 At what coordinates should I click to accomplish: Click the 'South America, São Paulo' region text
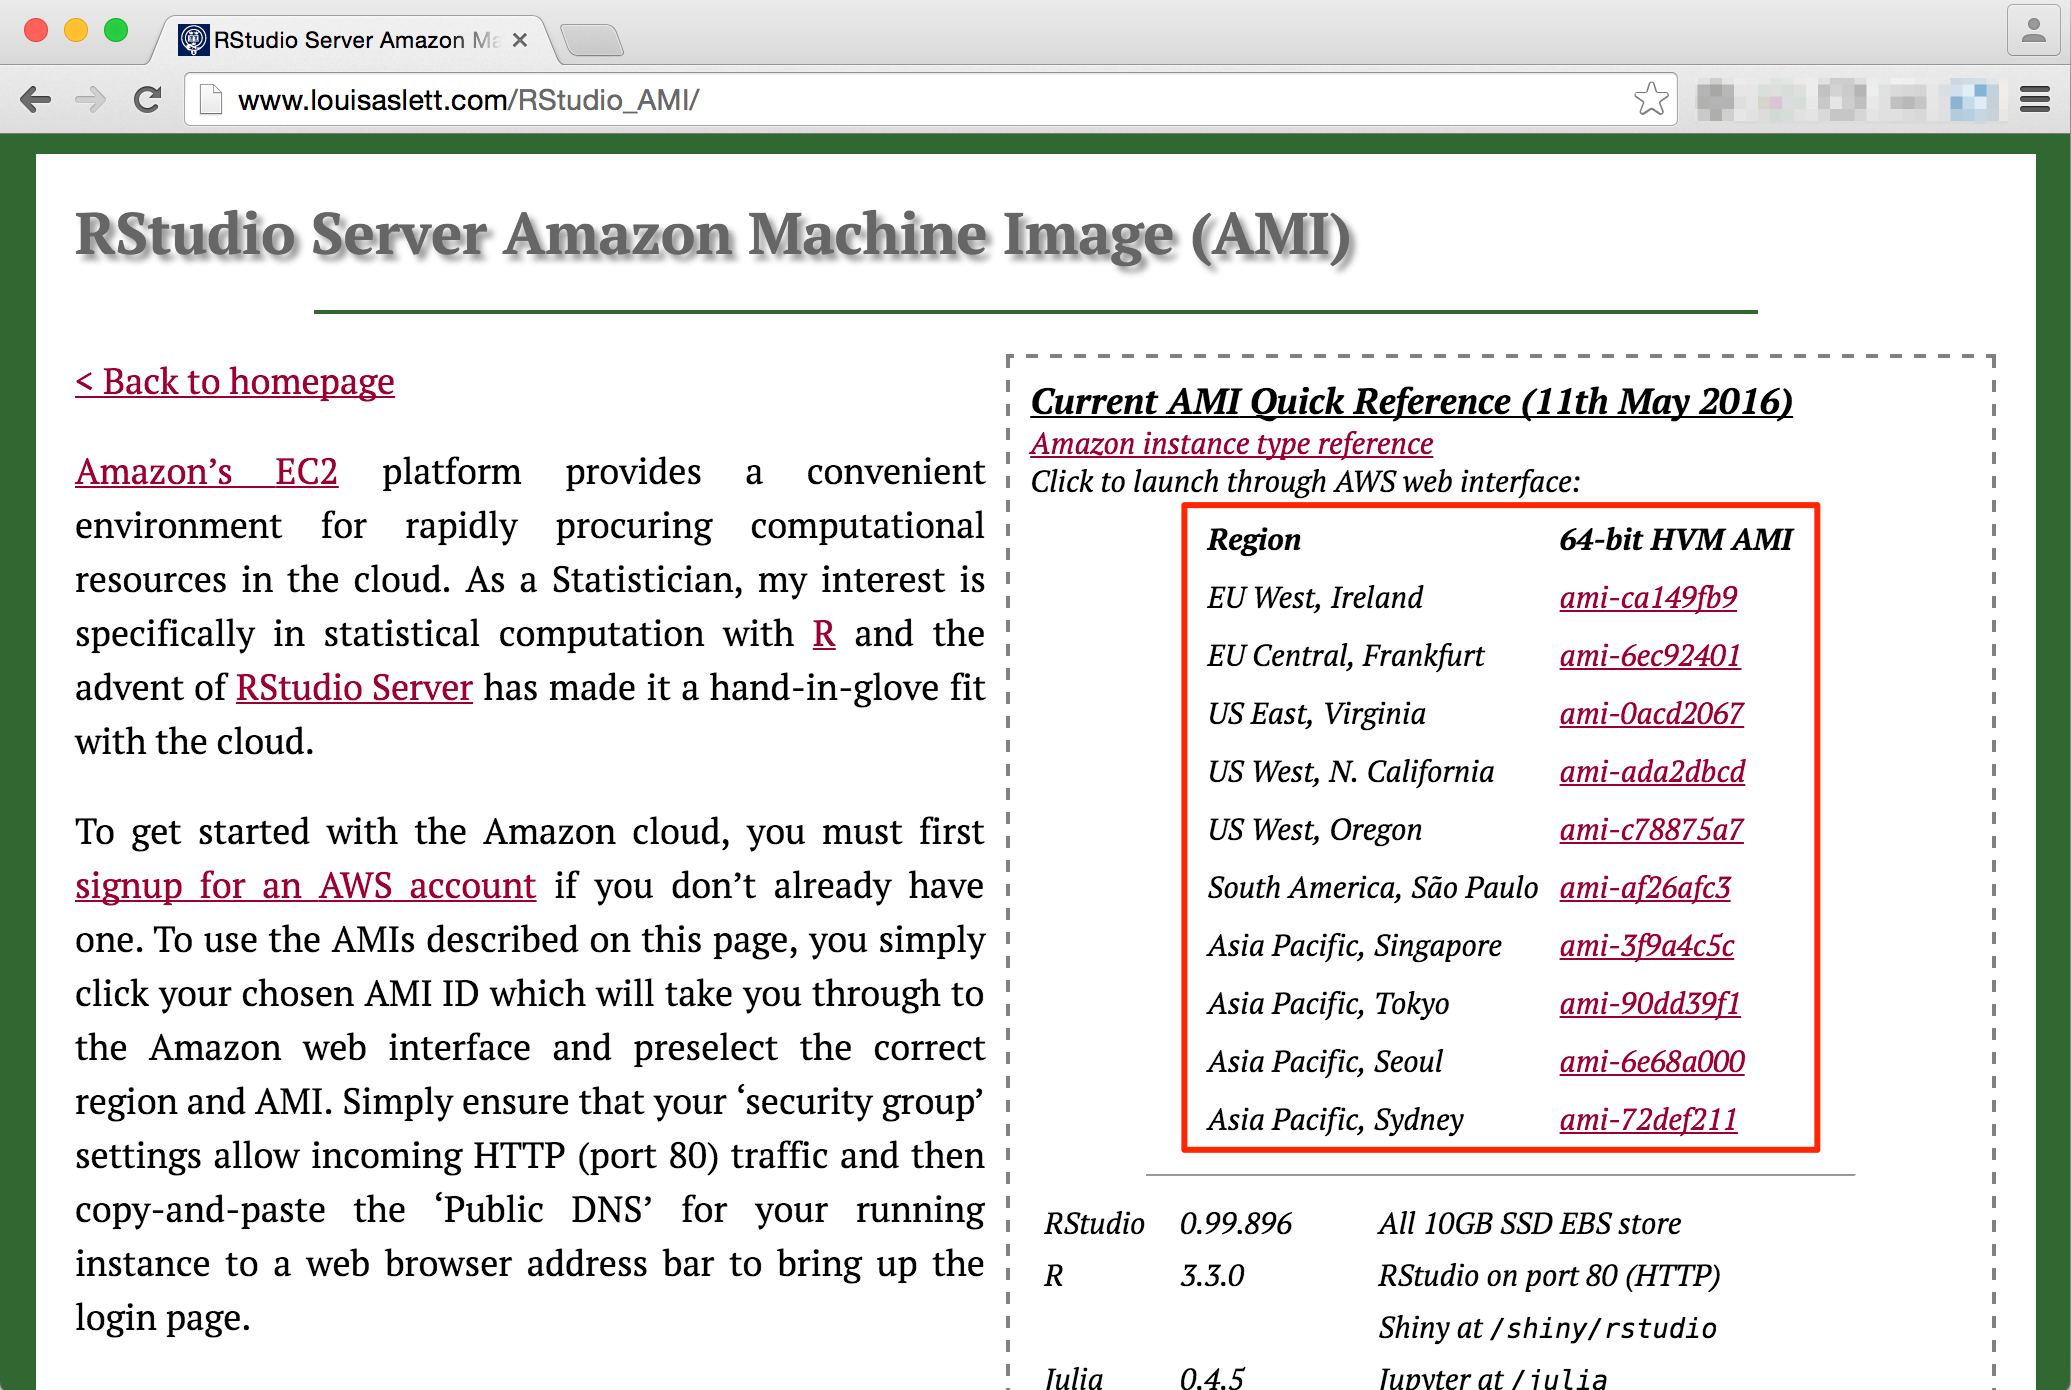point(1372,888)
